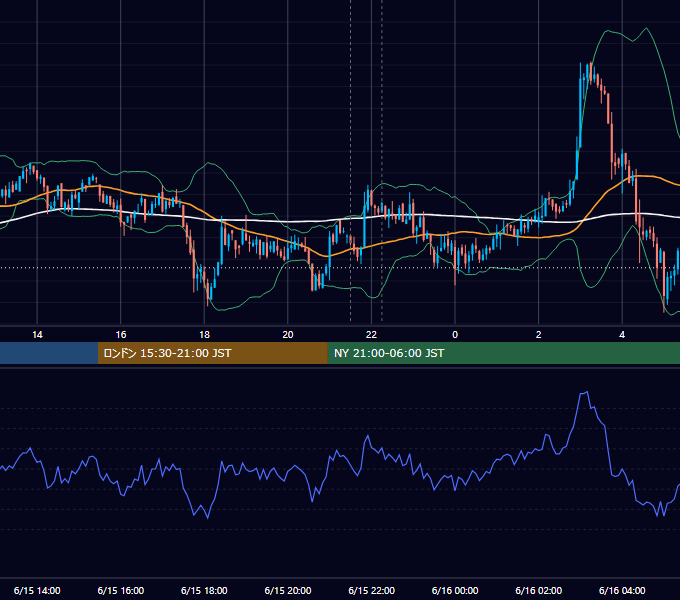The image size is (680, 600).
Task: Click the upper chart time label 20
Action: (288, 335)
